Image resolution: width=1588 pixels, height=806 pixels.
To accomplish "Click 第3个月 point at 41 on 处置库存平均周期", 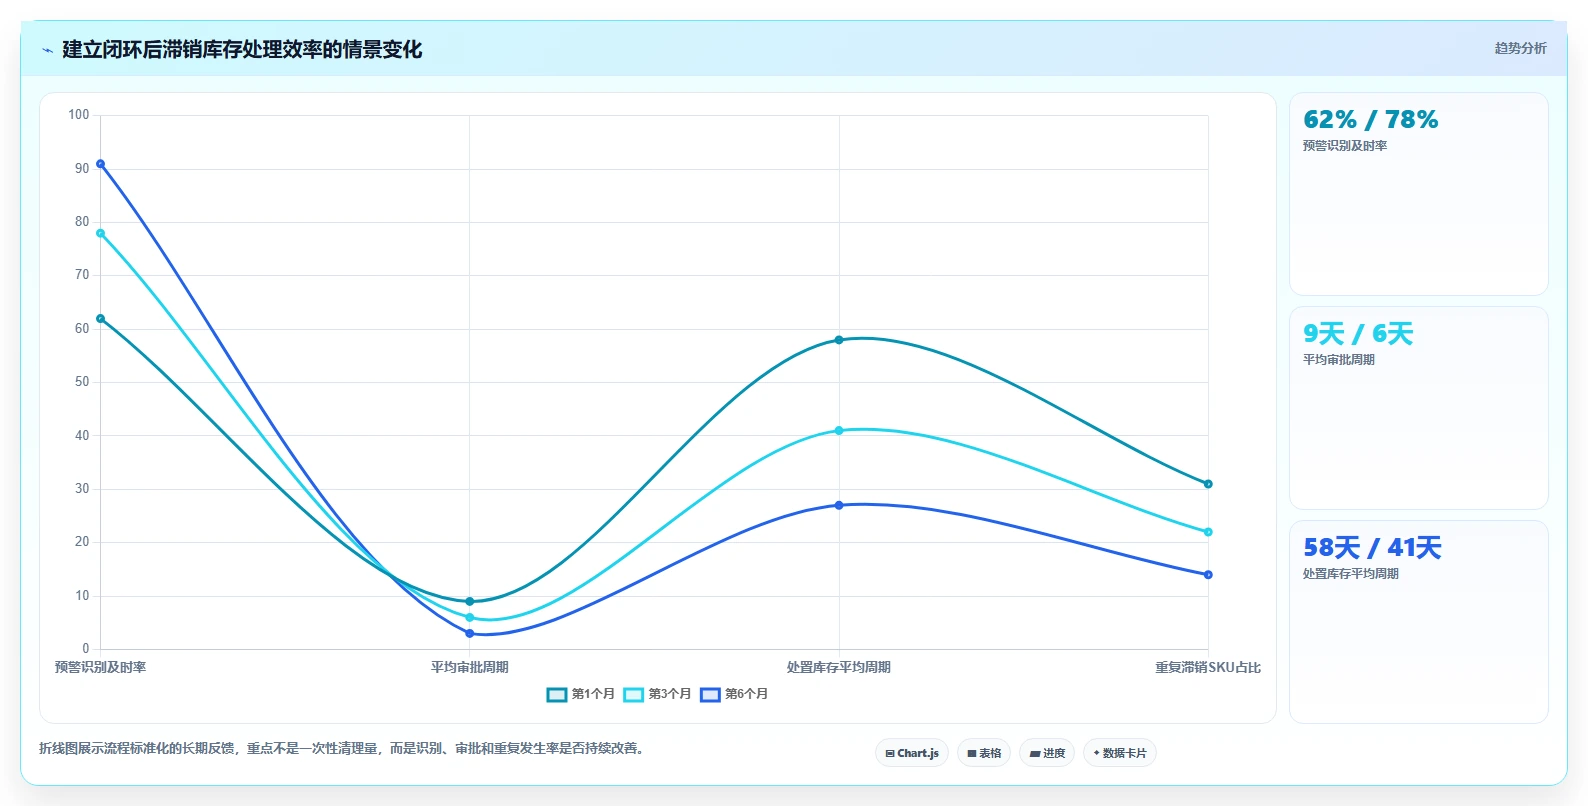I will [x=839, y=431].
